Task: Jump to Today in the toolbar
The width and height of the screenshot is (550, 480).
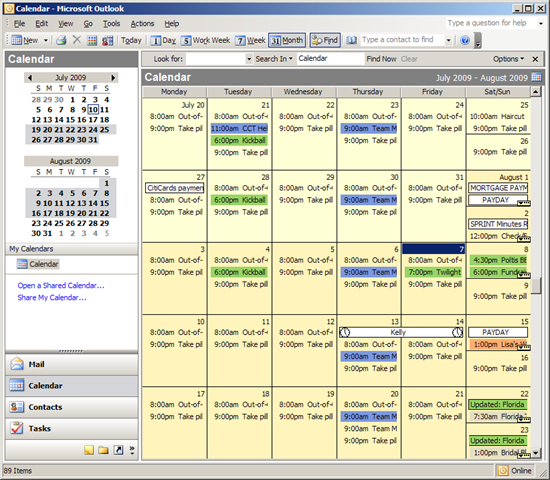Action: click(131, 40)
